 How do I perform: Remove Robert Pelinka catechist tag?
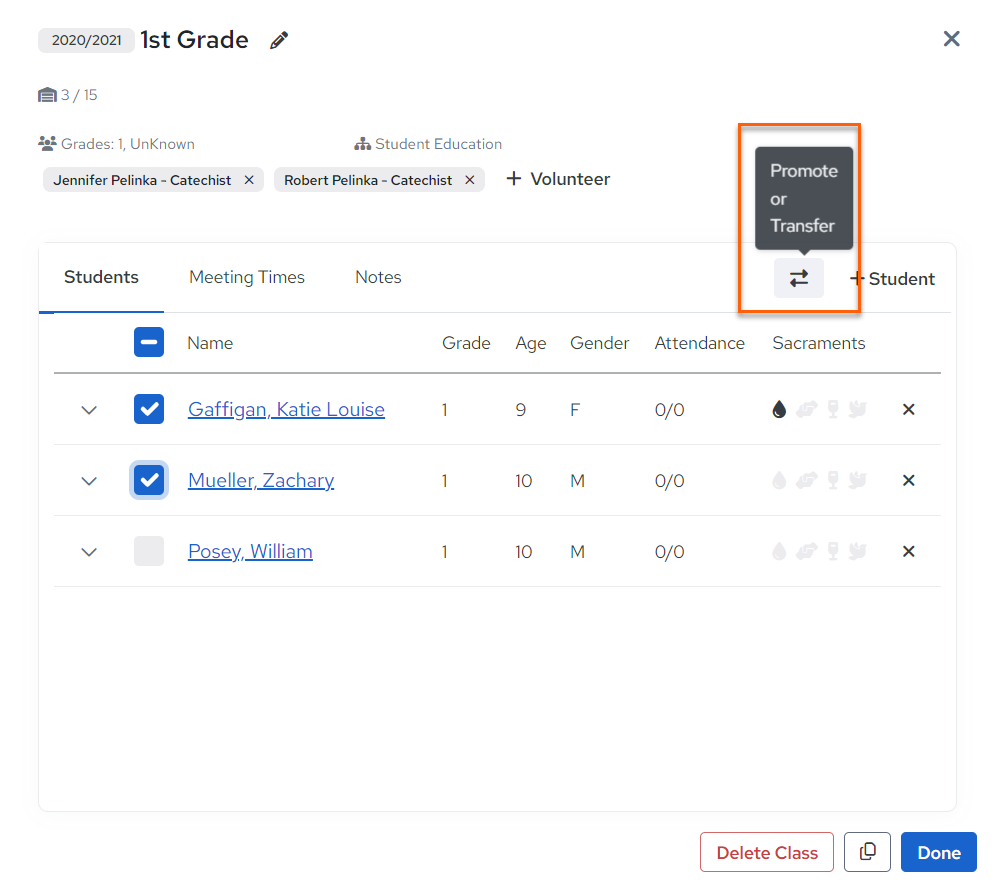470,180
